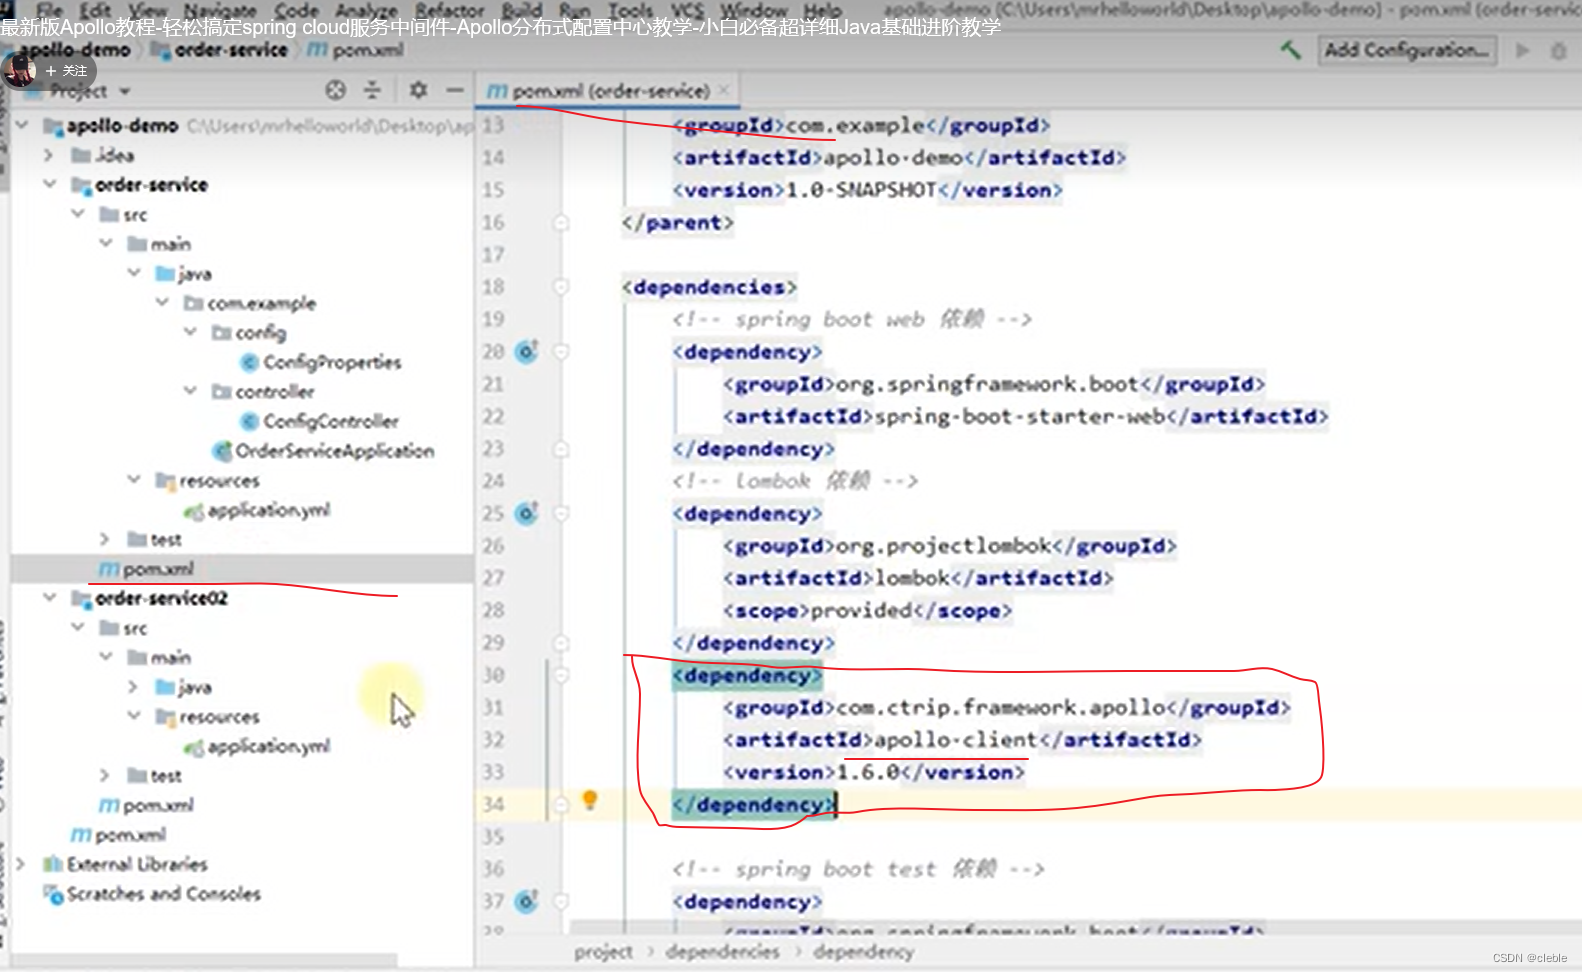Collapse the order-service02 module
Image resolution: width=1582 pixels, height=972 pixels.
pos(49,598)
